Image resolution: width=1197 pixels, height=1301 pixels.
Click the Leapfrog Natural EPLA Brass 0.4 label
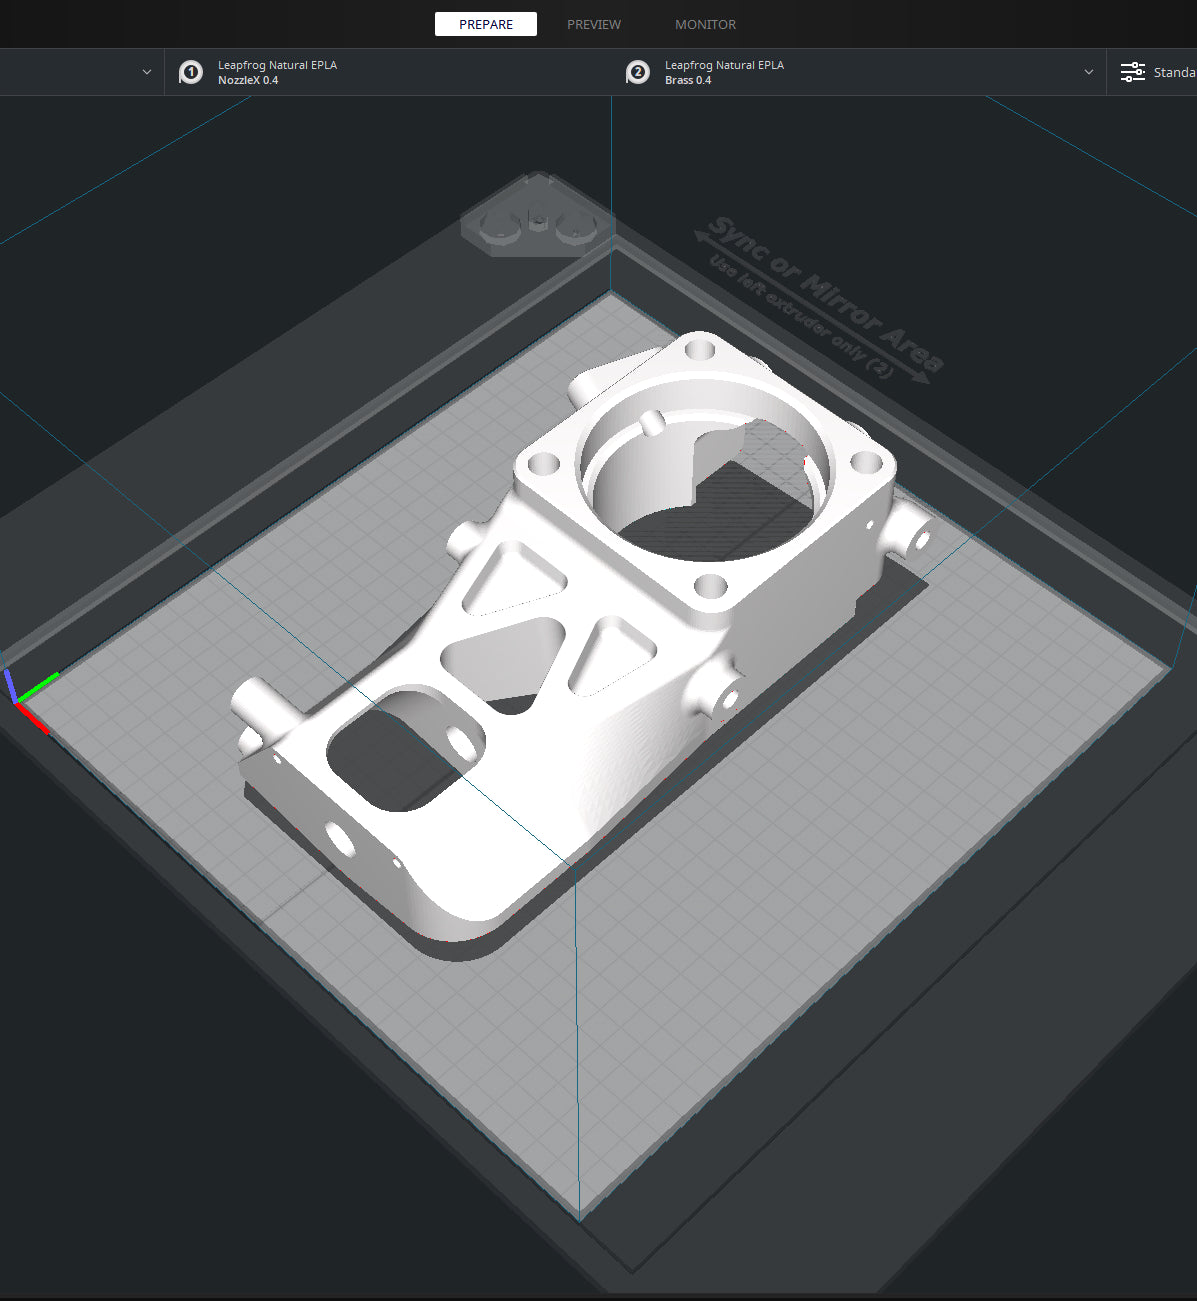click(x=724, y=72)
